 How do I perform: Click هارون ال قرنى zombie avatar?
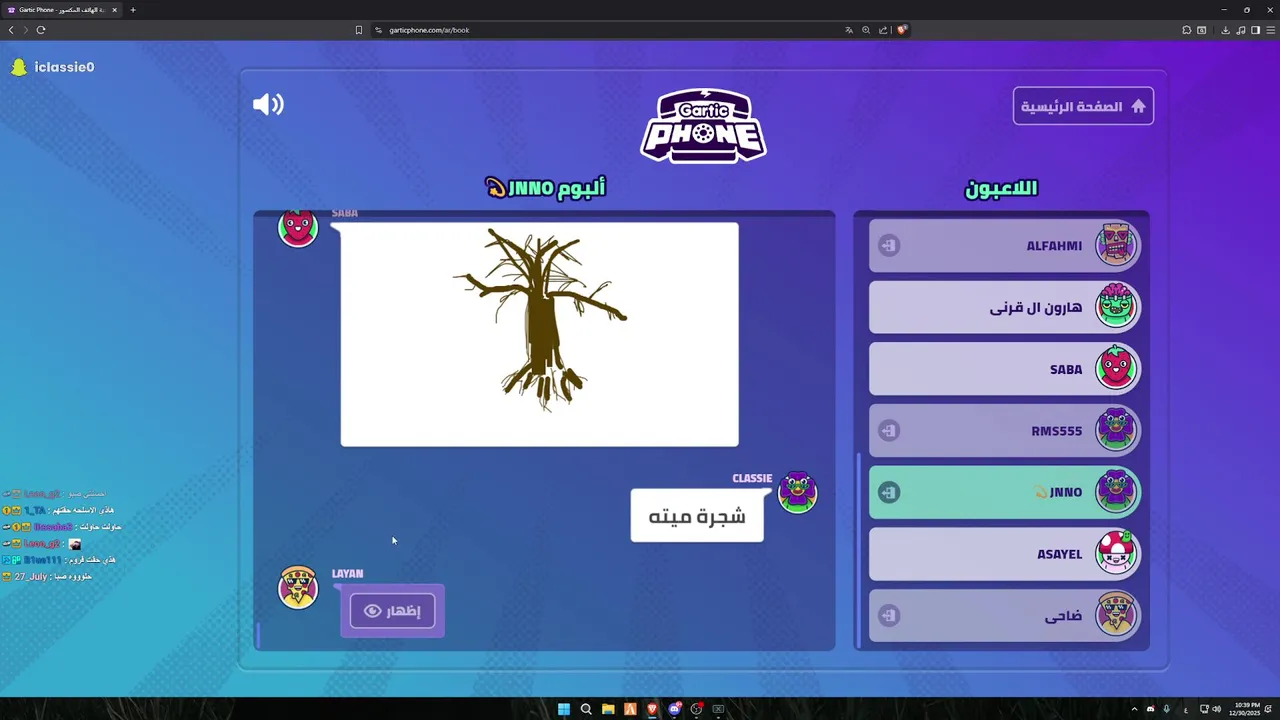pyautogui.click(x=1116, y=306)
